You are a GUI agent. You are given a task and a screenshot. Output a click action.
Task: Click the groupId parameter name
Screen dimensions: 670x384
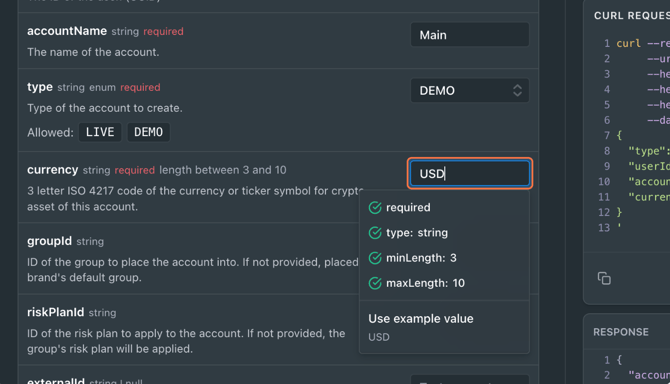pyautogui.click(x=50, y=241)
